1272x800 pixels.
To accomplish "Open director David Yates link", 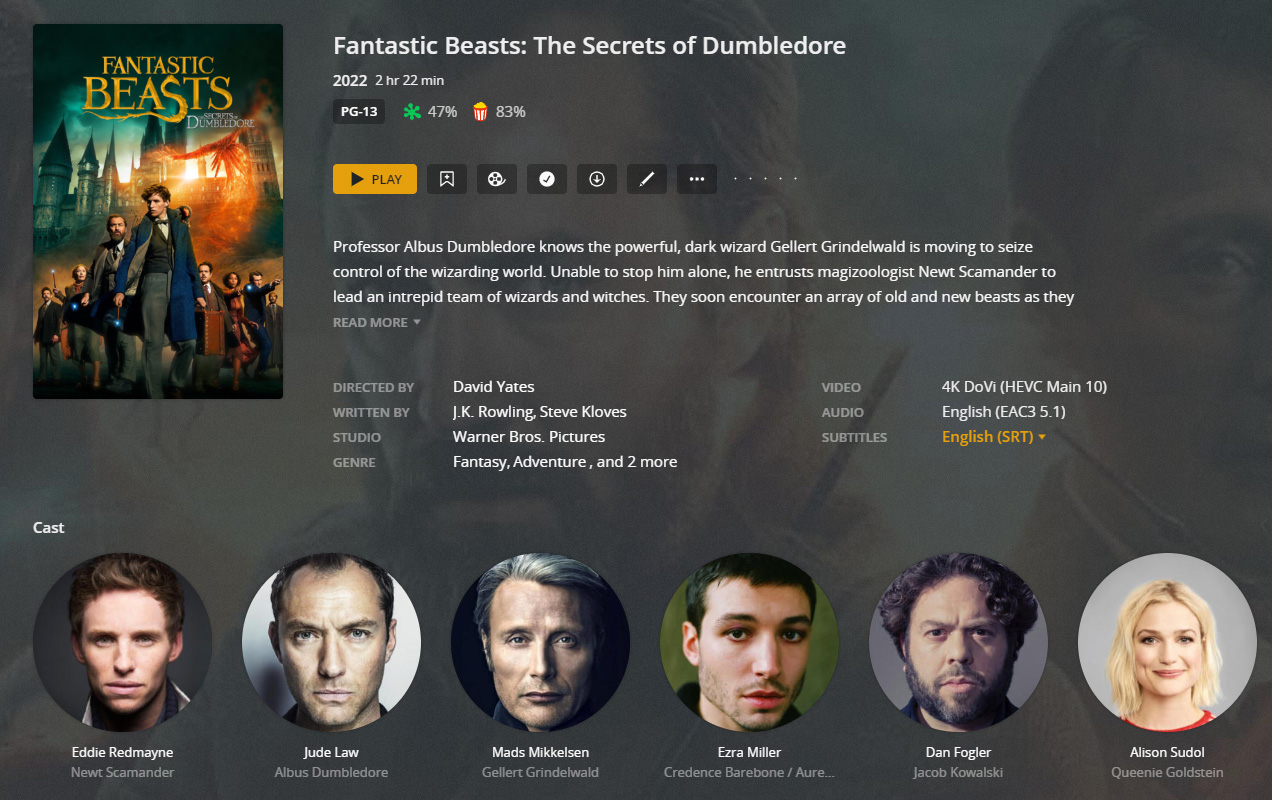I will tap(494, 387).
